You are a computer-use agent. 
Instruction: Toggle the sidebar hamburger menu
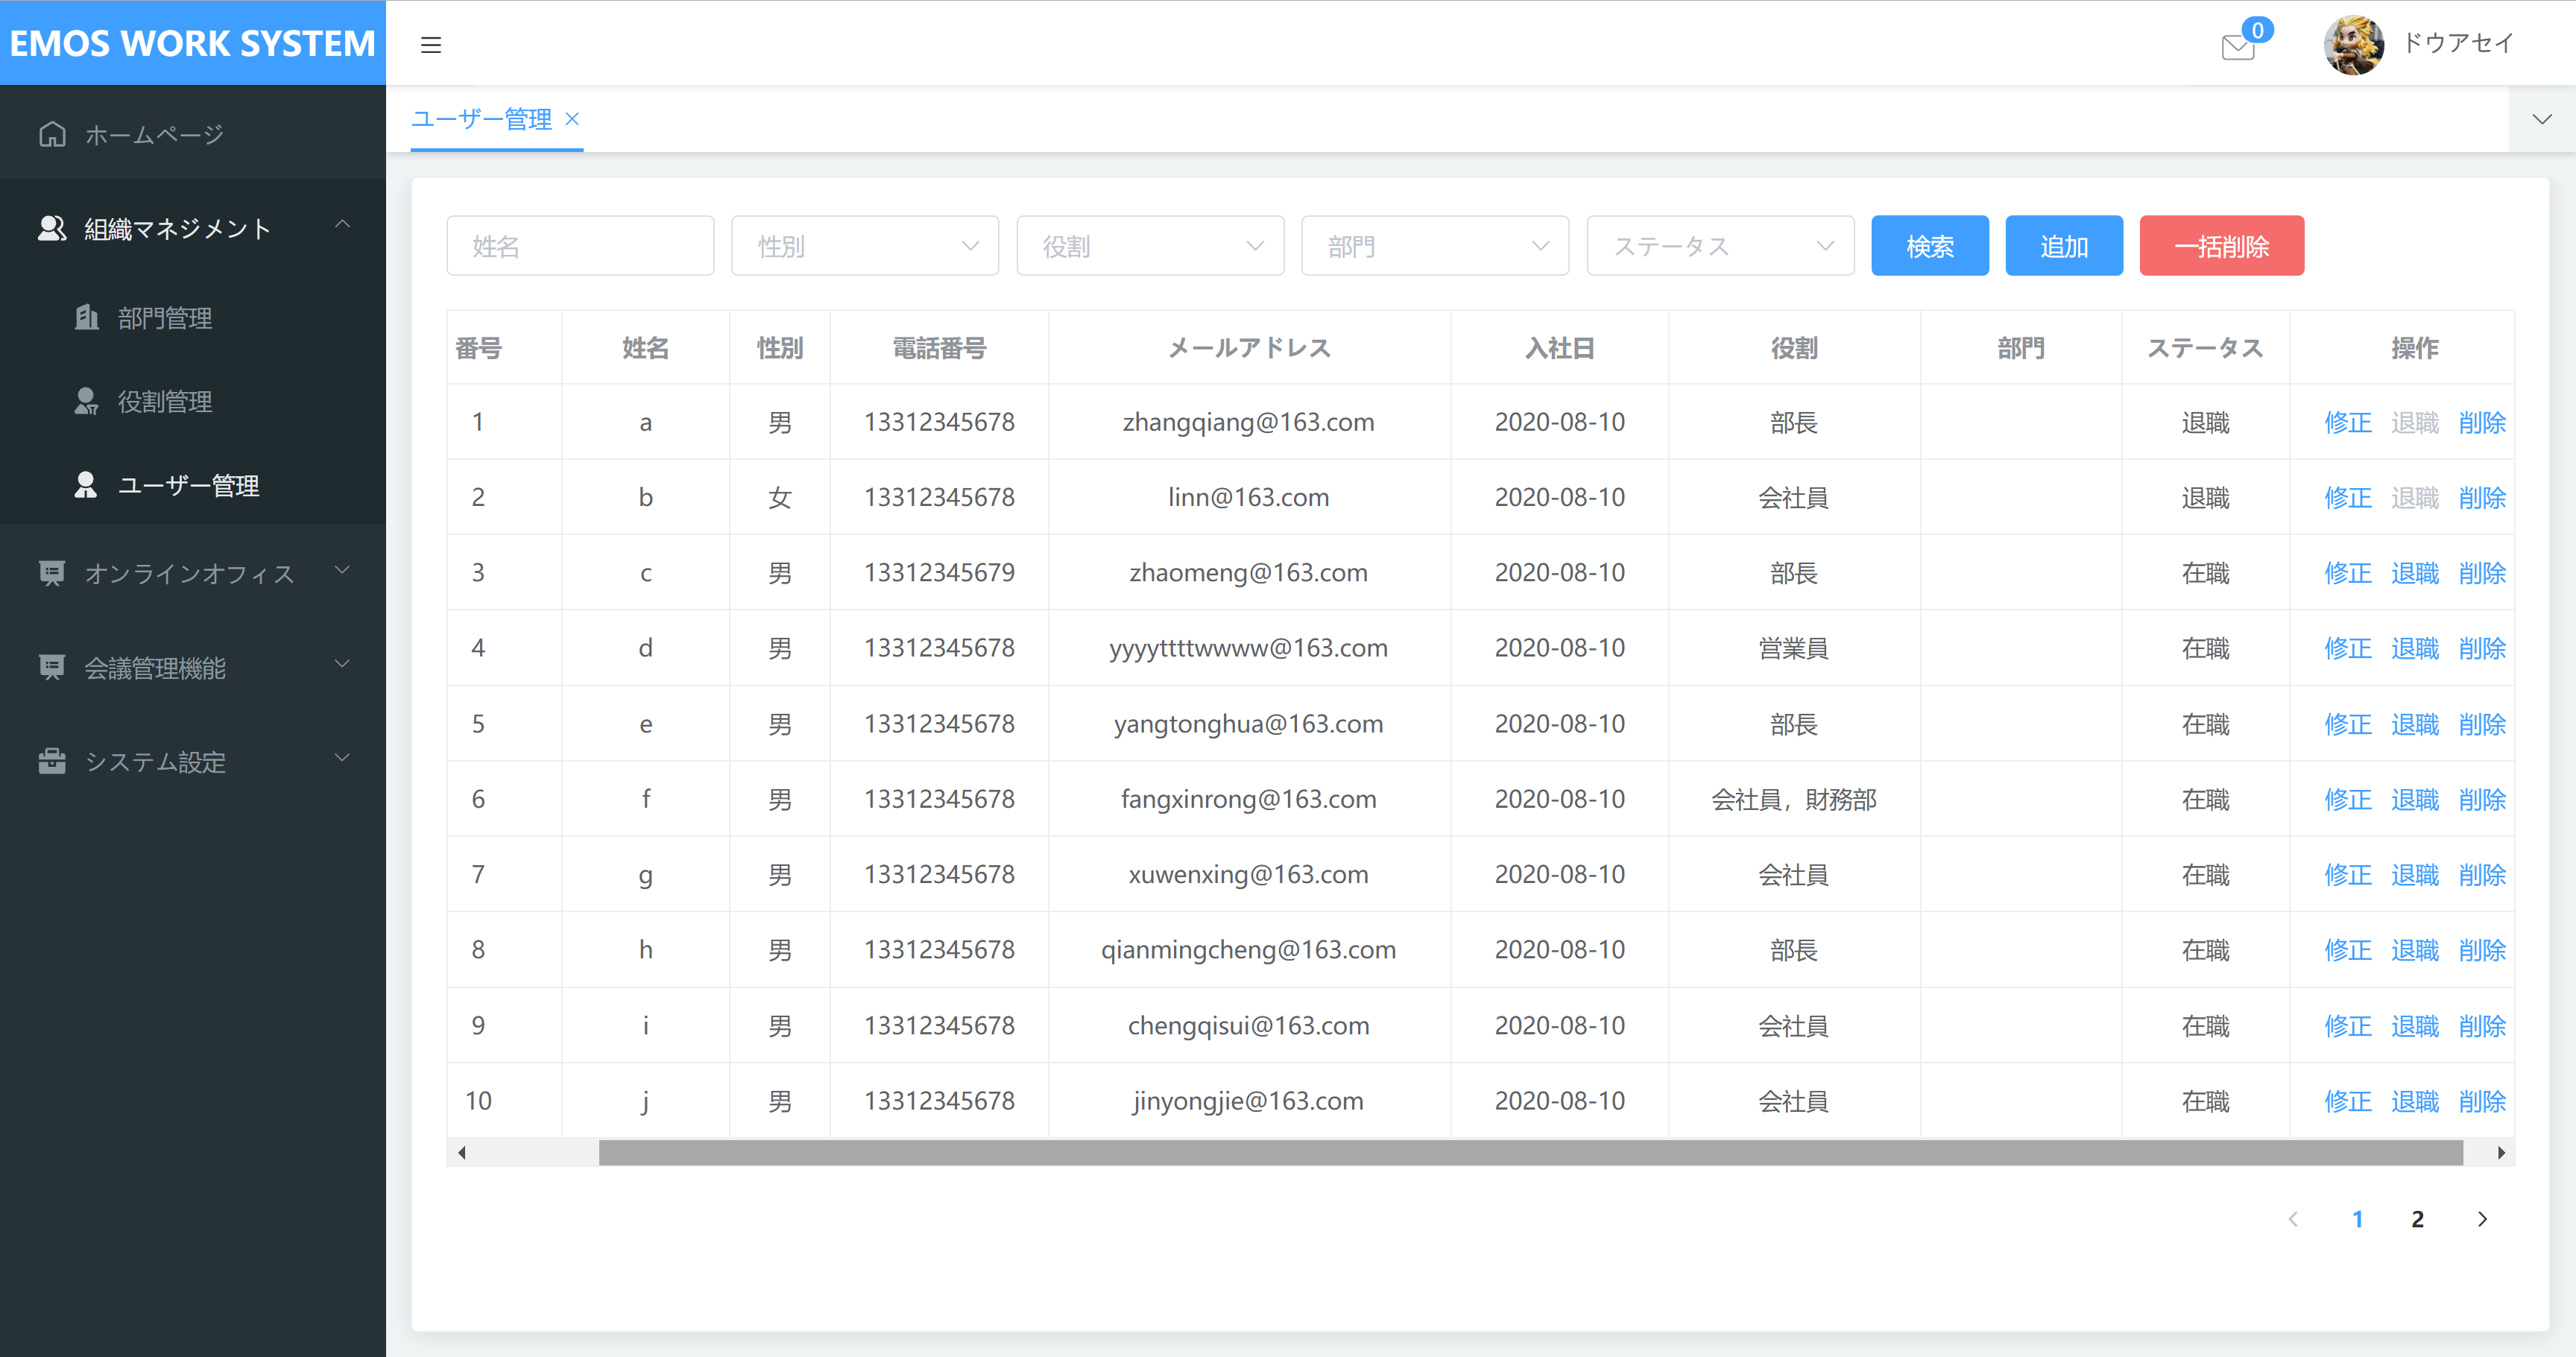[x=431, y=44]
